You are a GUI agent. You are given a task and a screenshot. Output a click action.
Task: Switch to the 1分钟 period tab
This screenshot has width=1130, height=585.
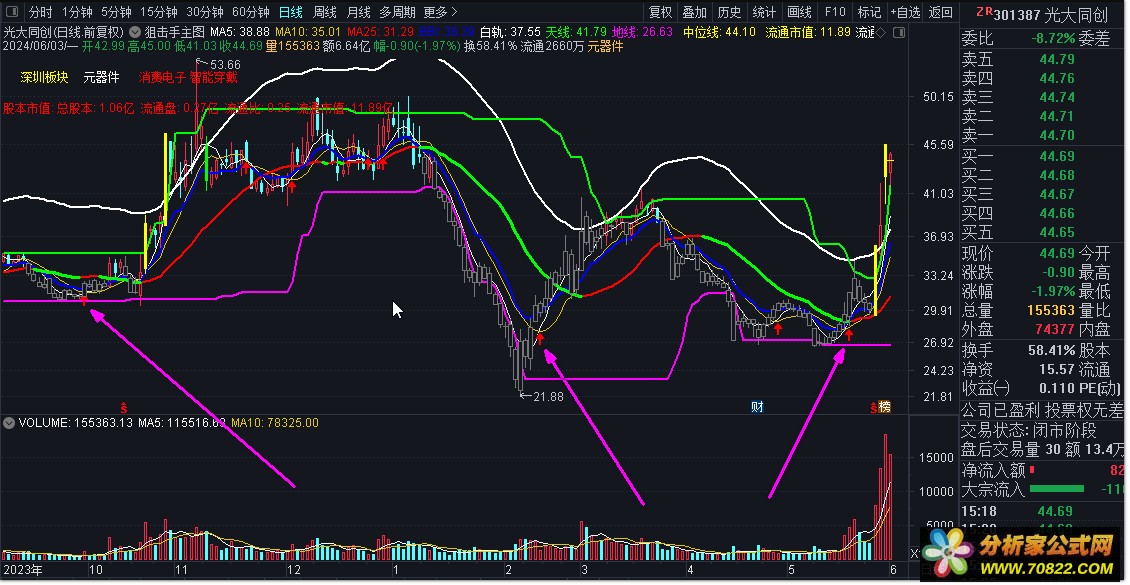76,12
